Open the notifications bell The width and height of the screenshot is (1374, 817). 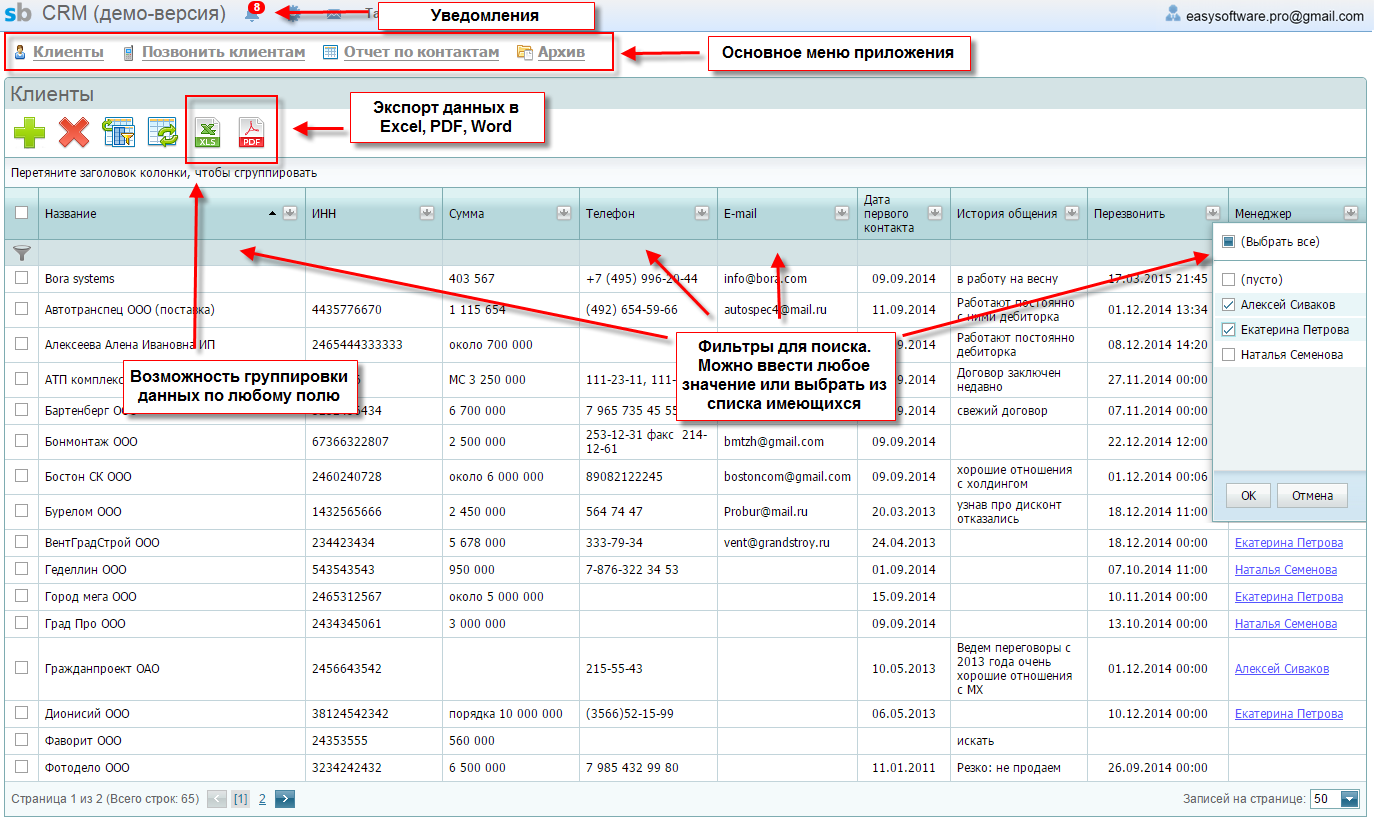point(254,13)
